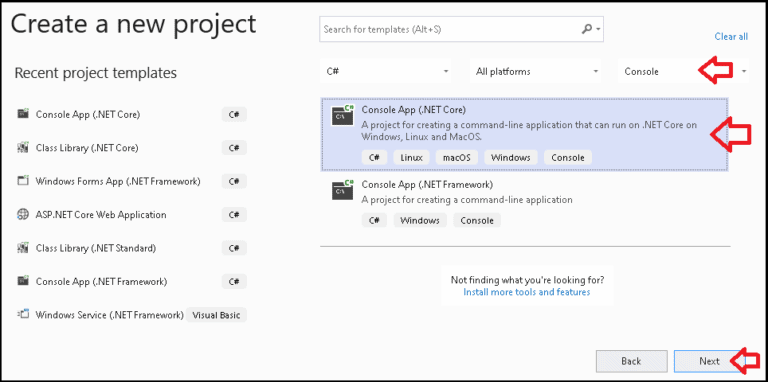Open Install more tools and features link
768x382 pixels.
[527, 292]
